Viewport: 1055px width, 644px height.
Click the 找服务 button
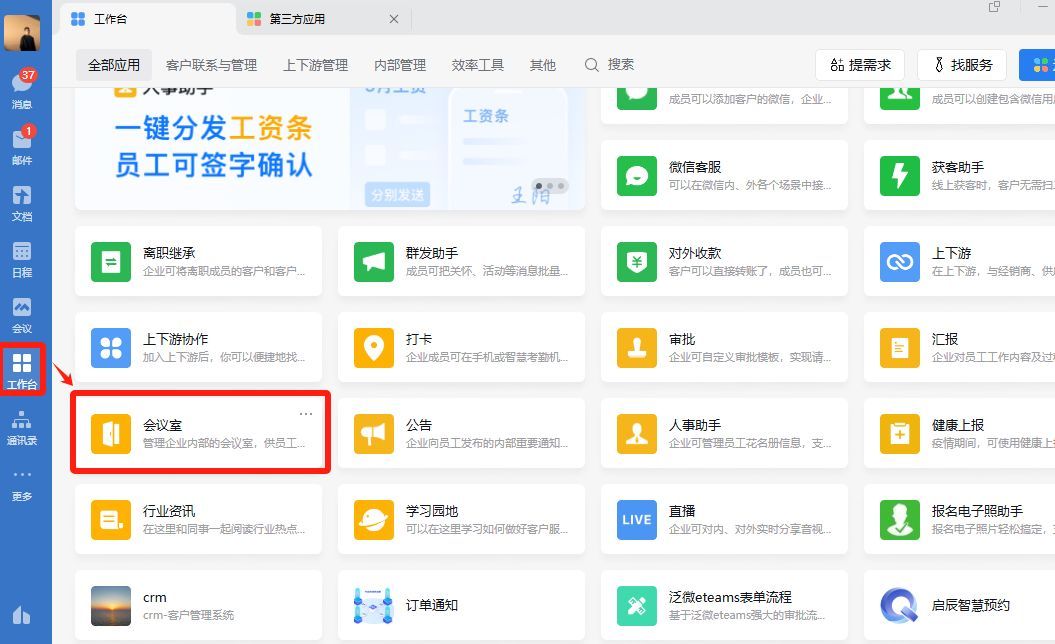click(x=961, y=65)
